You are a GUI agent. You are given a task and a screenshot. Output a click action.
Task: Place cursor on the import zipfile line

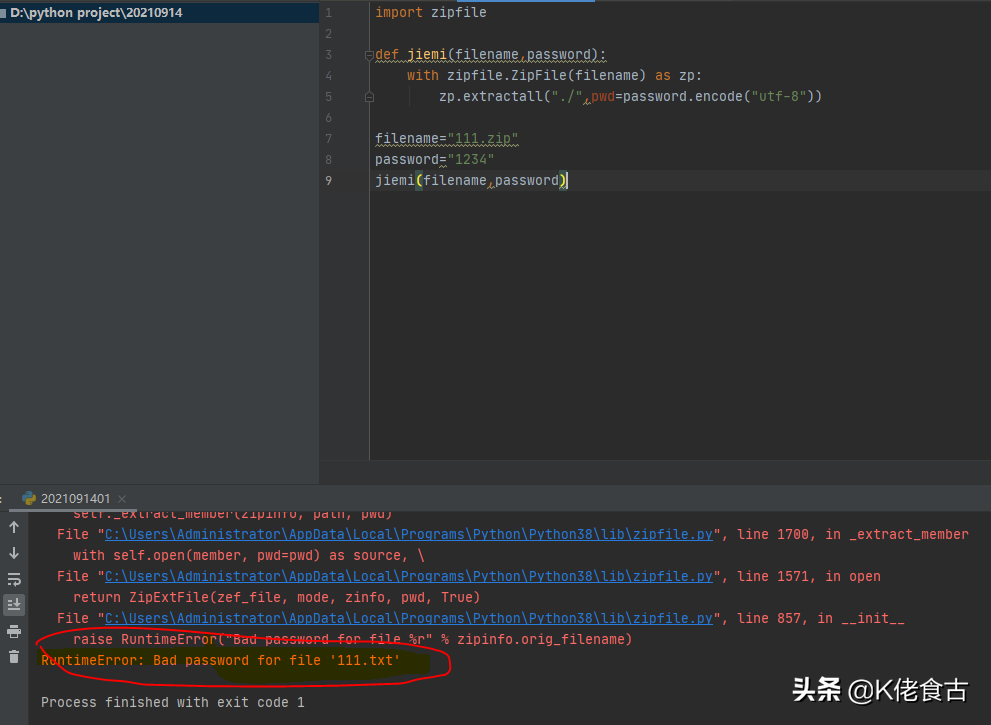(430, 13)
